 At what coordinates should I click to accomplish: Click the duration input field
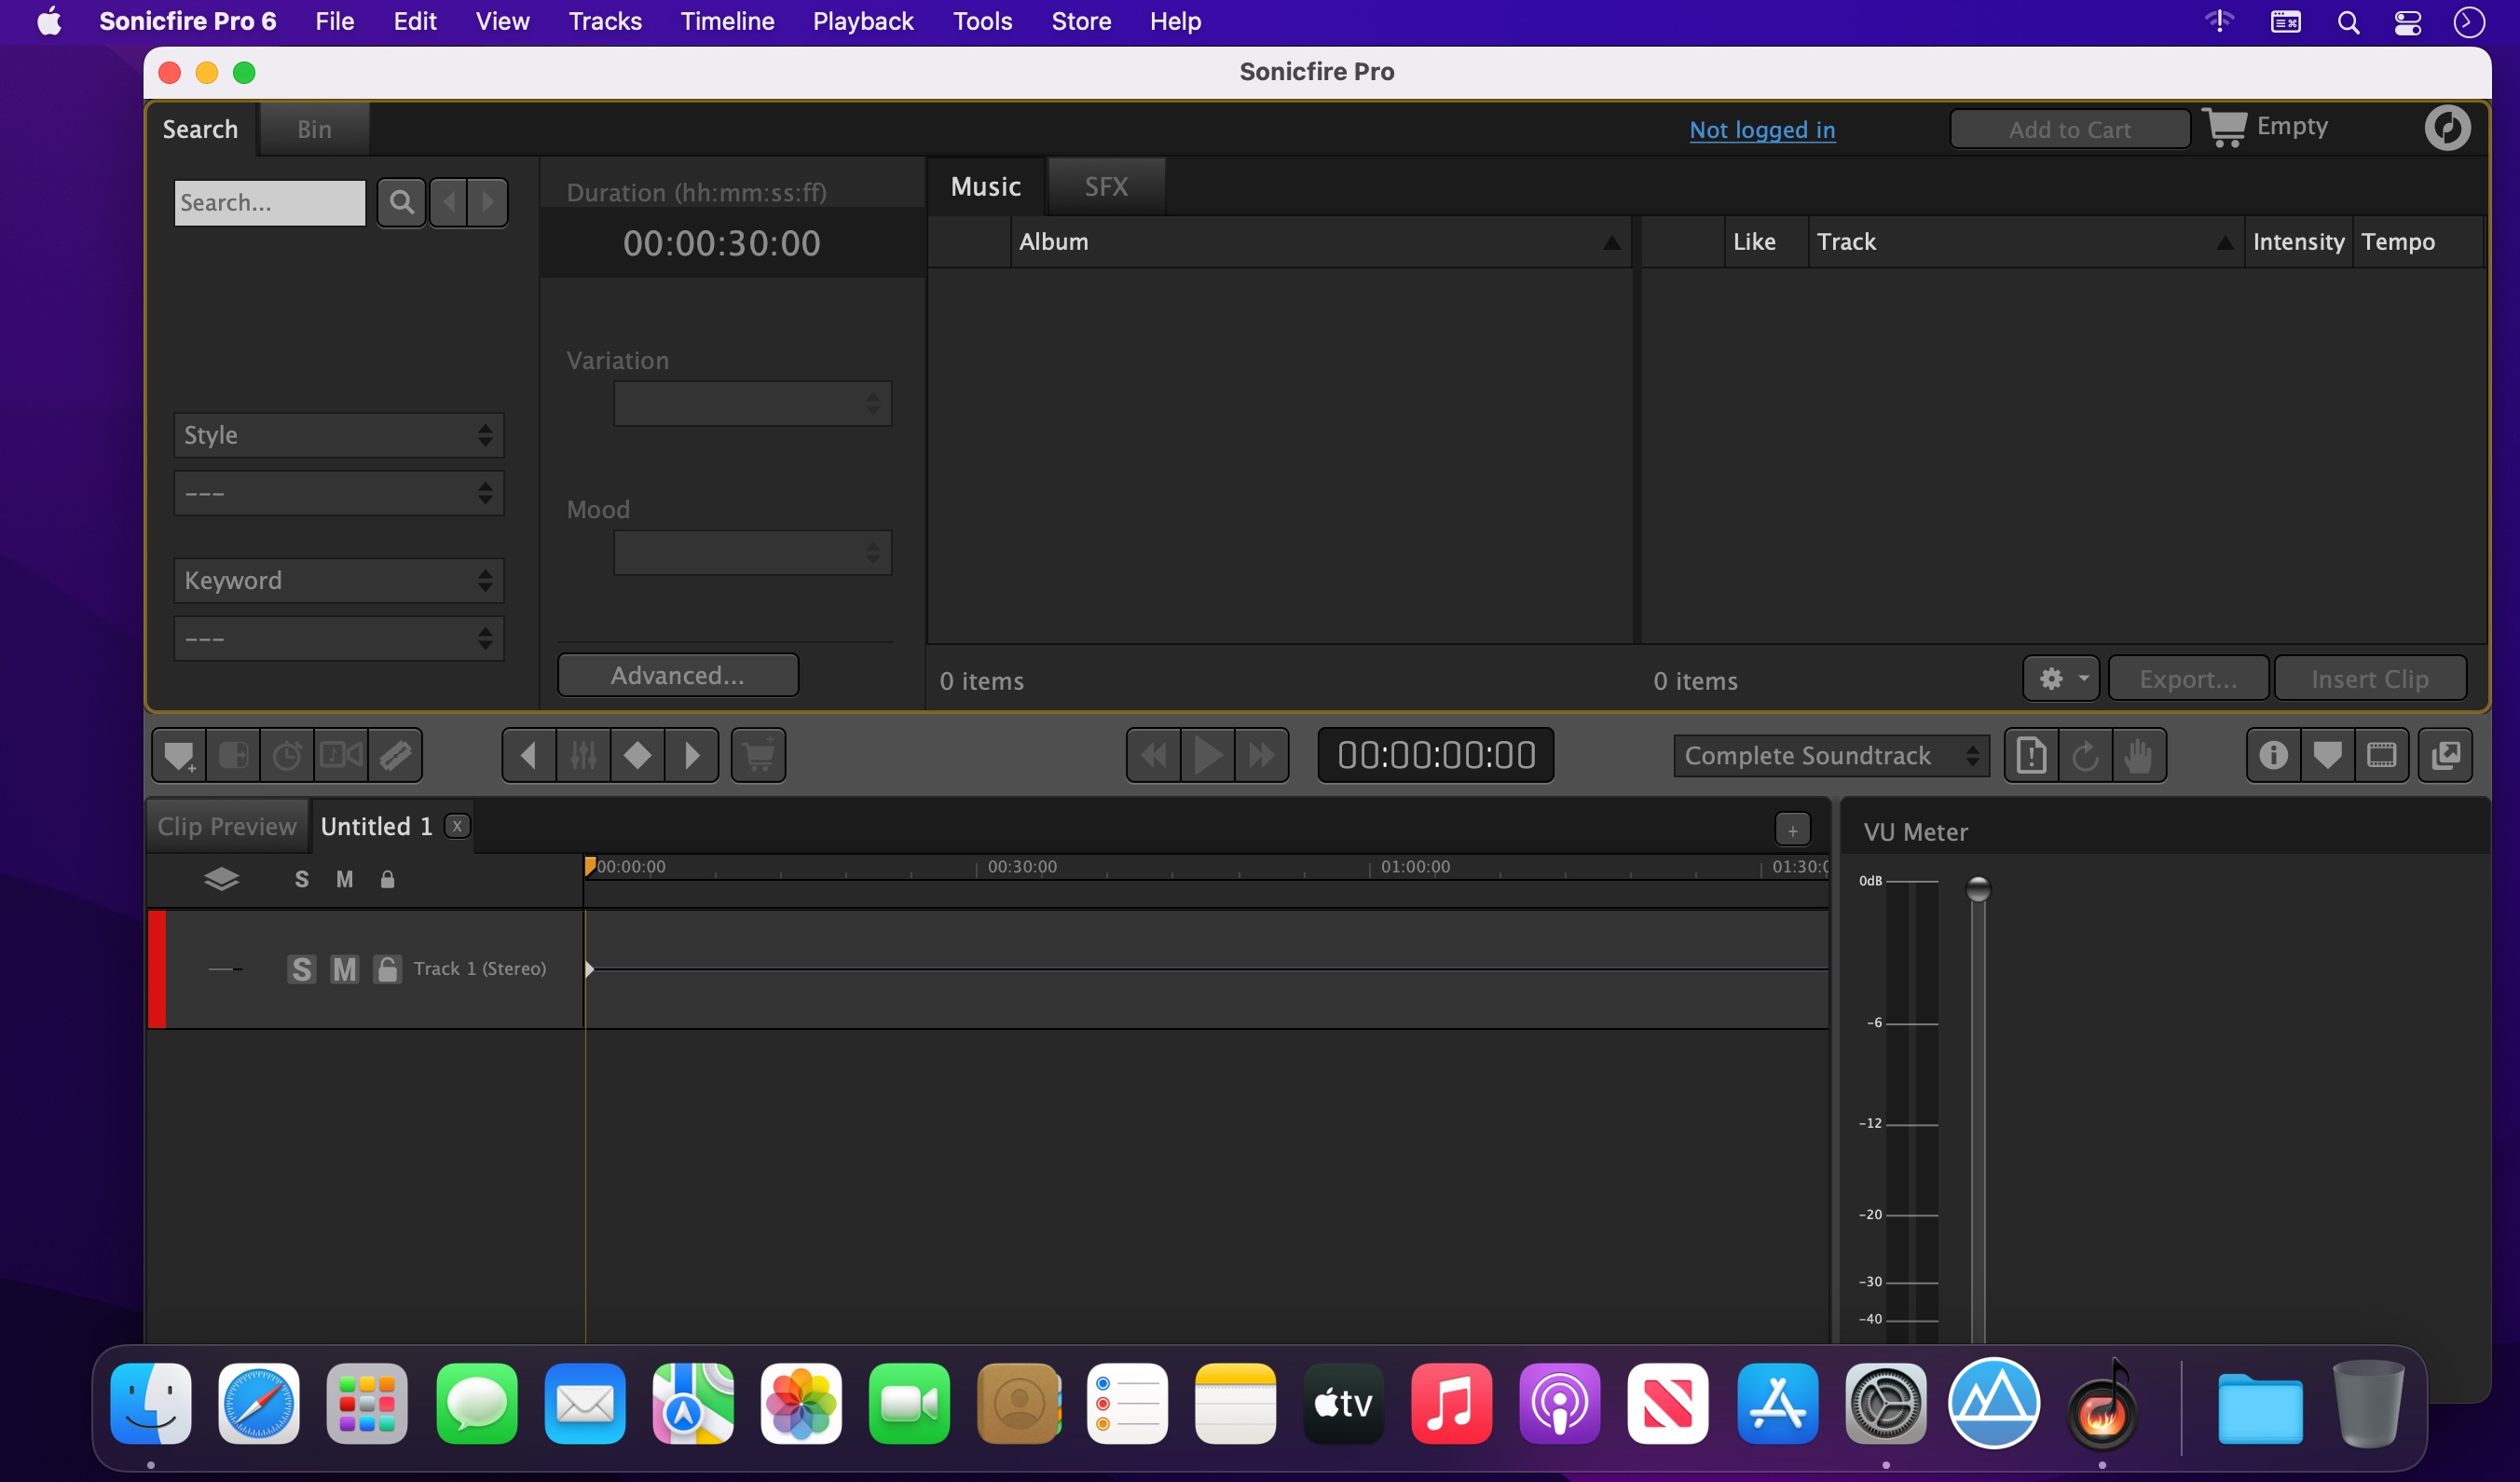(721, 241)
